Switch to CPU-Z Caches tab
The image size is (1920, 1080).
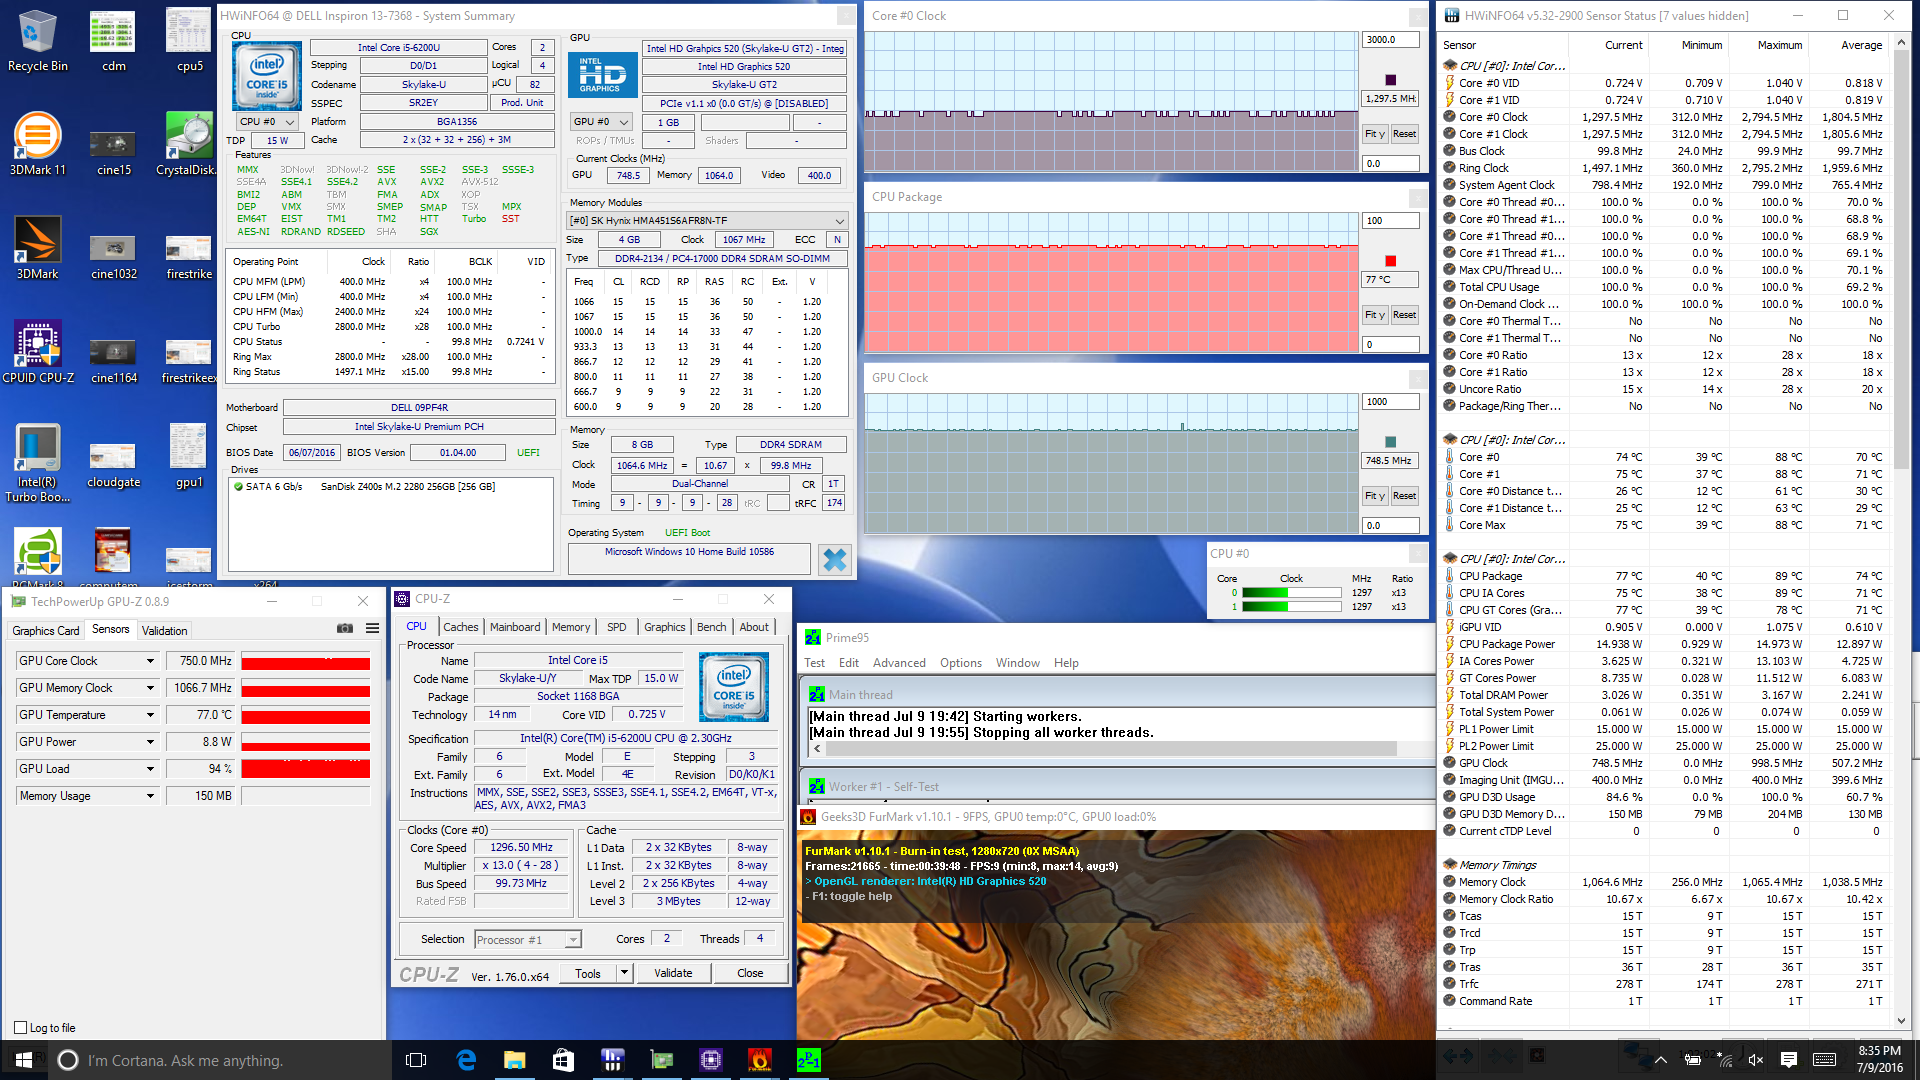click(x=461, y=627)
